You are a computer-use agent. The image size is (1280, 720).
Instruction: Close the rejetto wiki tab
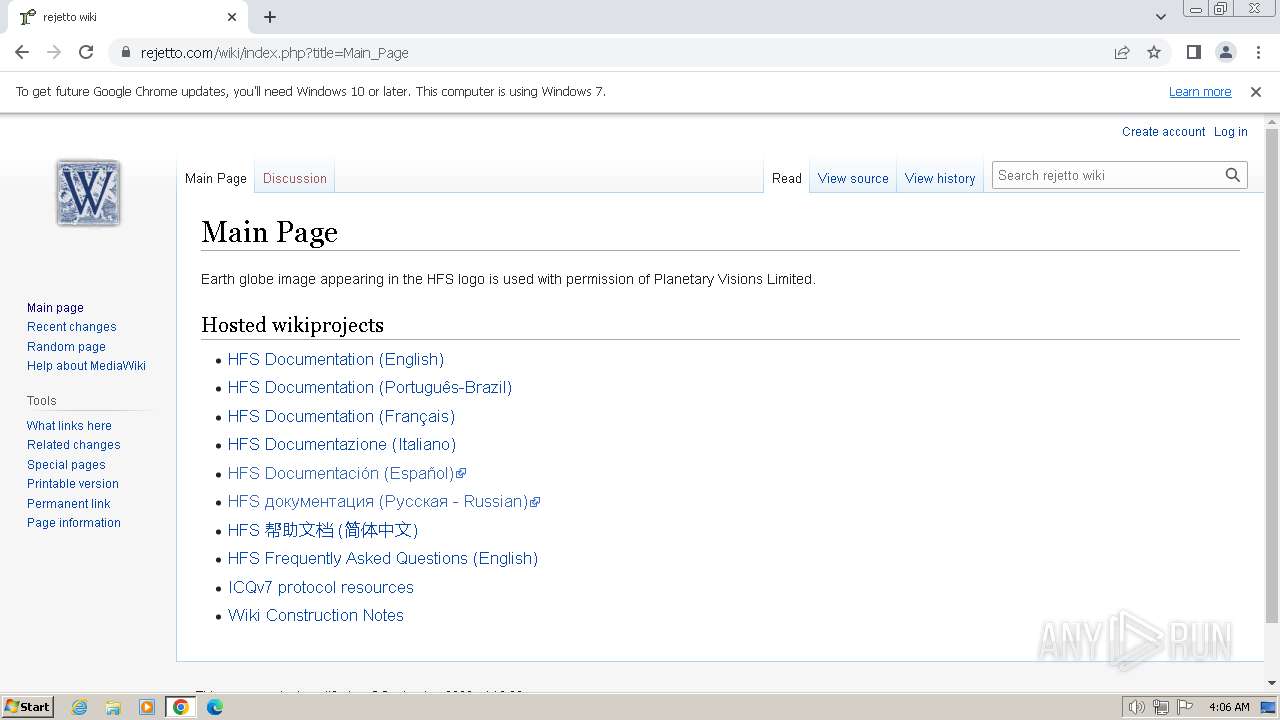(232, 17)
